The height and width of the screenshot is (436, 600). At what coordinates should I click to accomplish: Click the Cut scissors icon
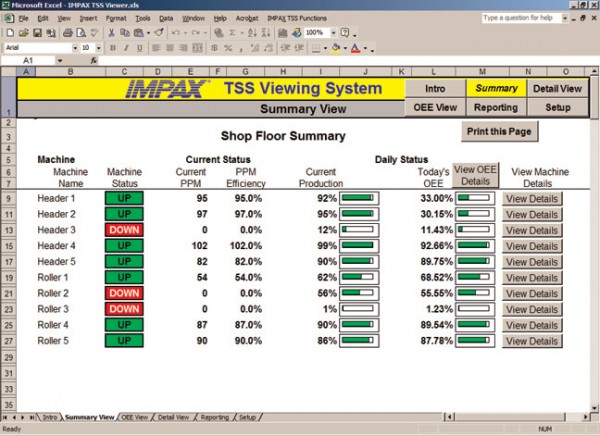[x=109, y=33]
